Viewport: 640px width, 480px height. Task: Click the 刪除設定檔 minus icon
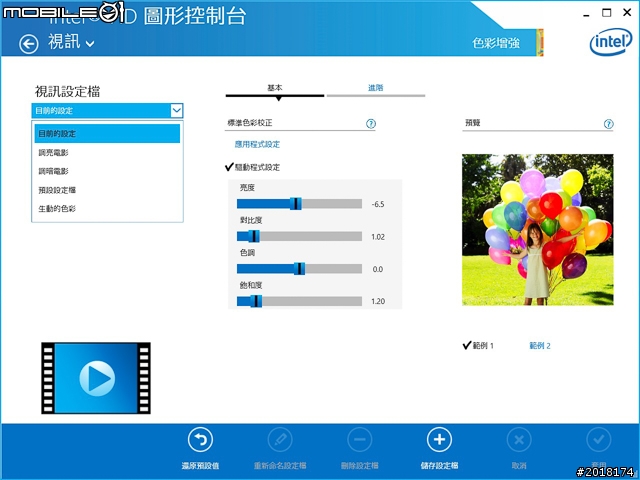(x=360, y=440)
